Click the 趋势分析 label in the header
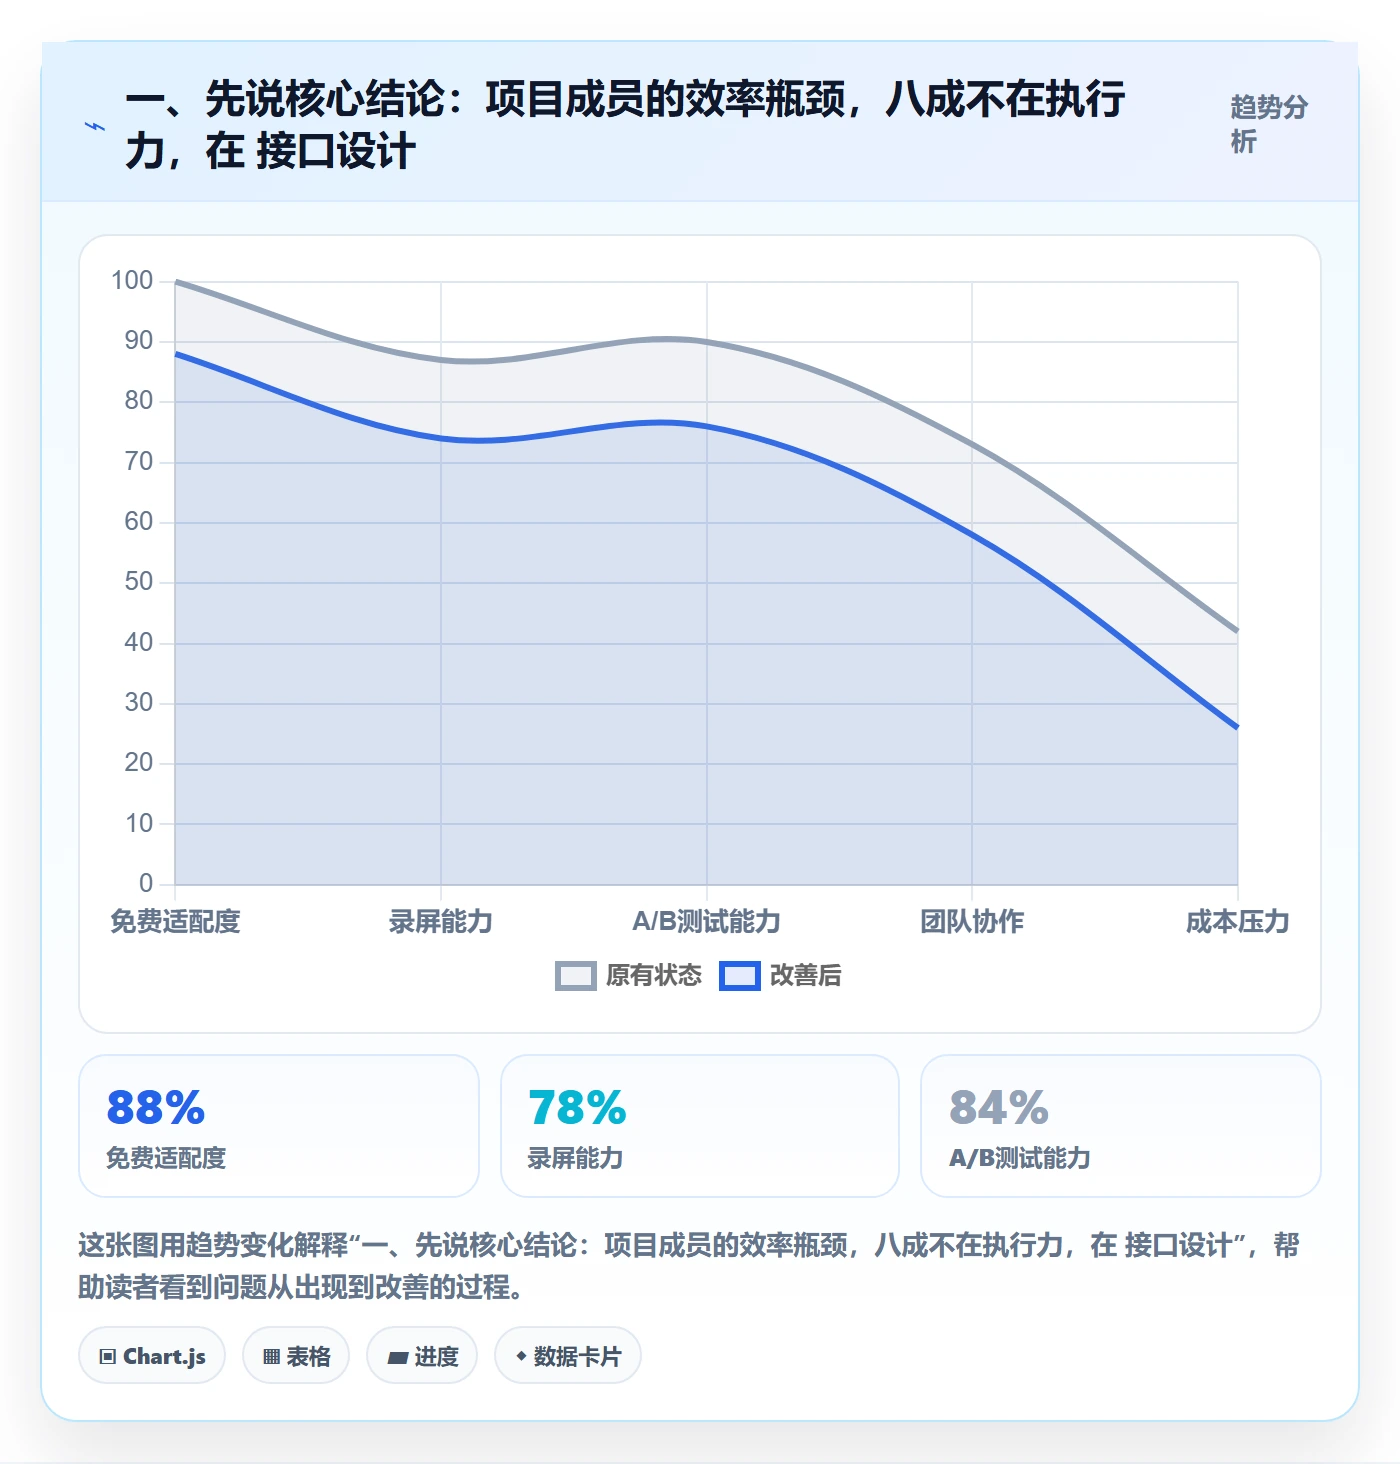Viewport: 1400px width, 1464px height. 1269,124
